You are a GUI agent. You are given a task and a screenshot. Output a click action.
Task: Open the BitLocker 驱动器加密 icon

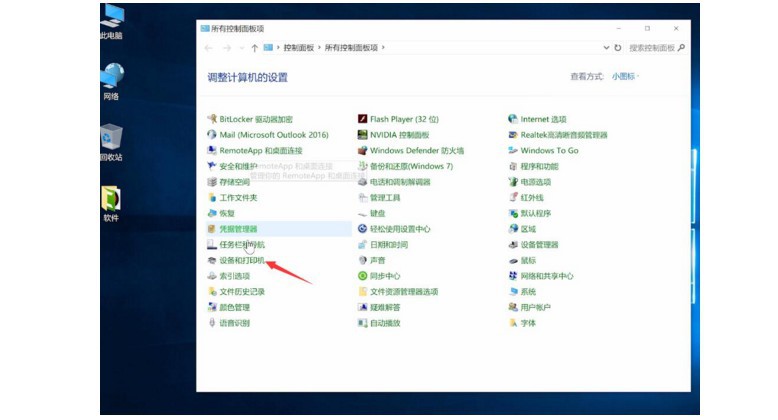click(212, 119)
